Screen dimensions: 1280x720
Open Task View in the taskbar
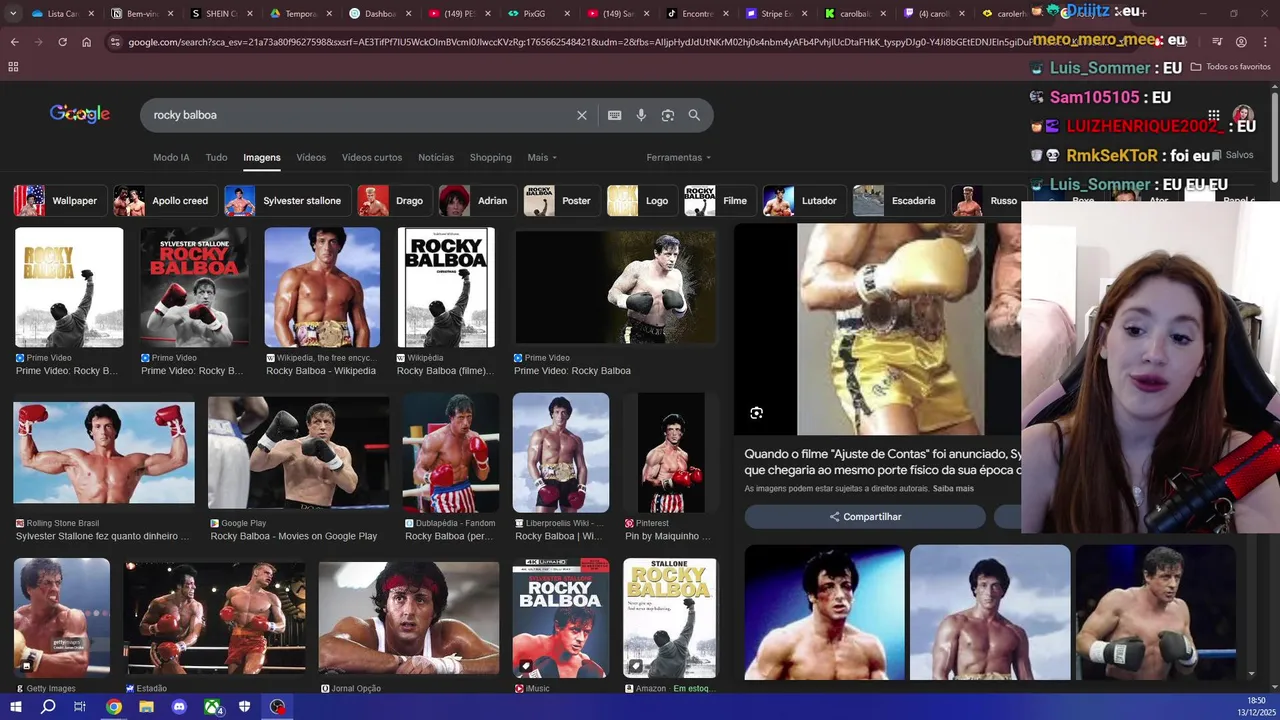tap(80, 707)
